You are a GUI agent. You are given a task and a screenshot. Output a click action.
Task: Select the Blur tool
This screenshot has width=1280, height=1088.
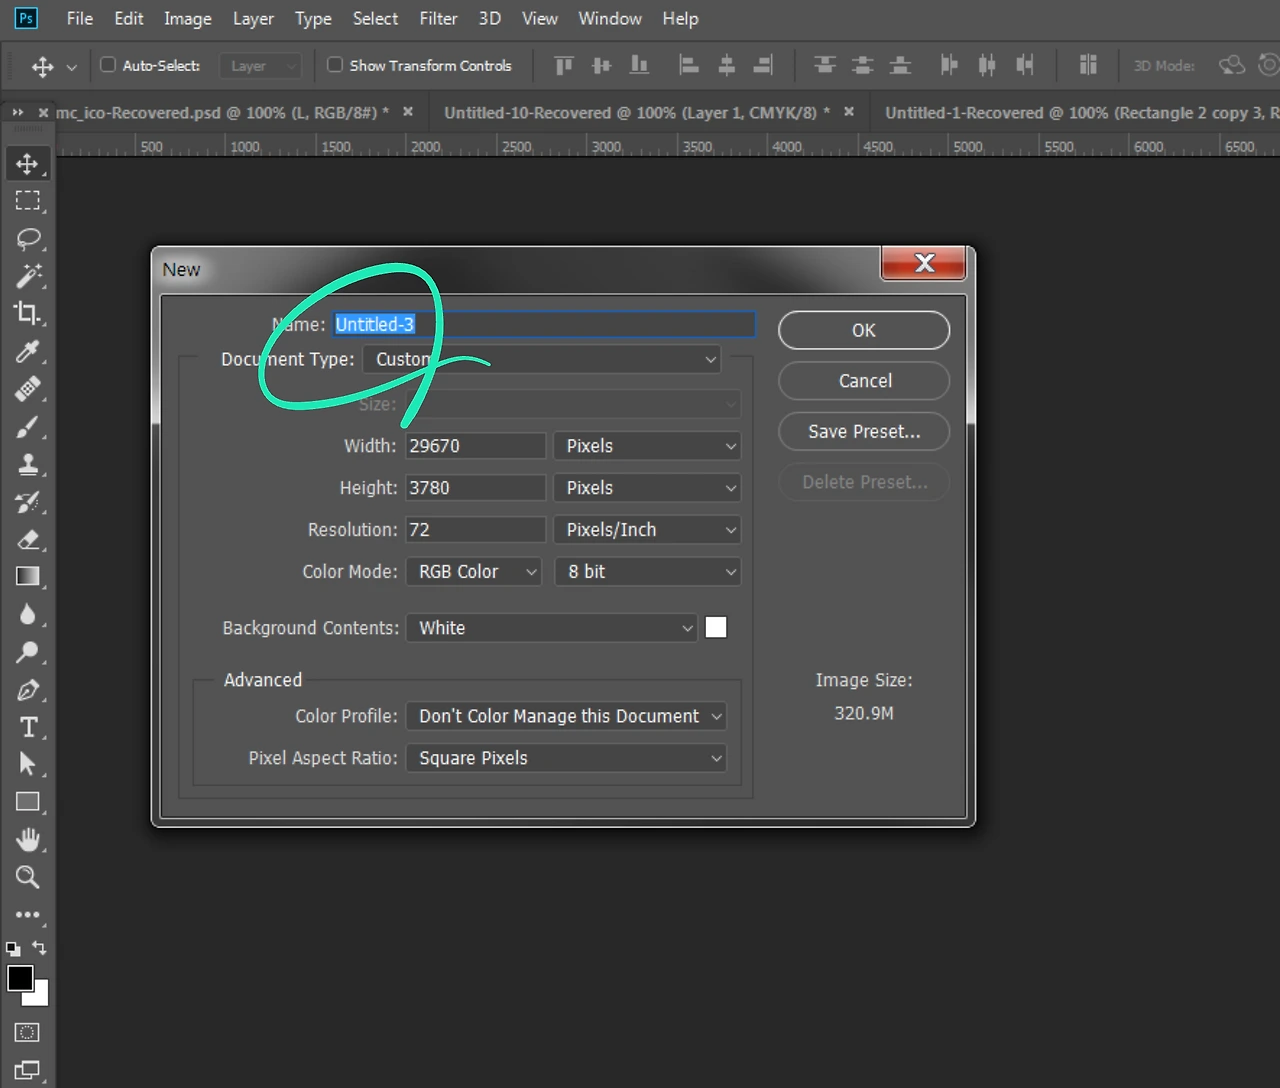pos(27,614)
